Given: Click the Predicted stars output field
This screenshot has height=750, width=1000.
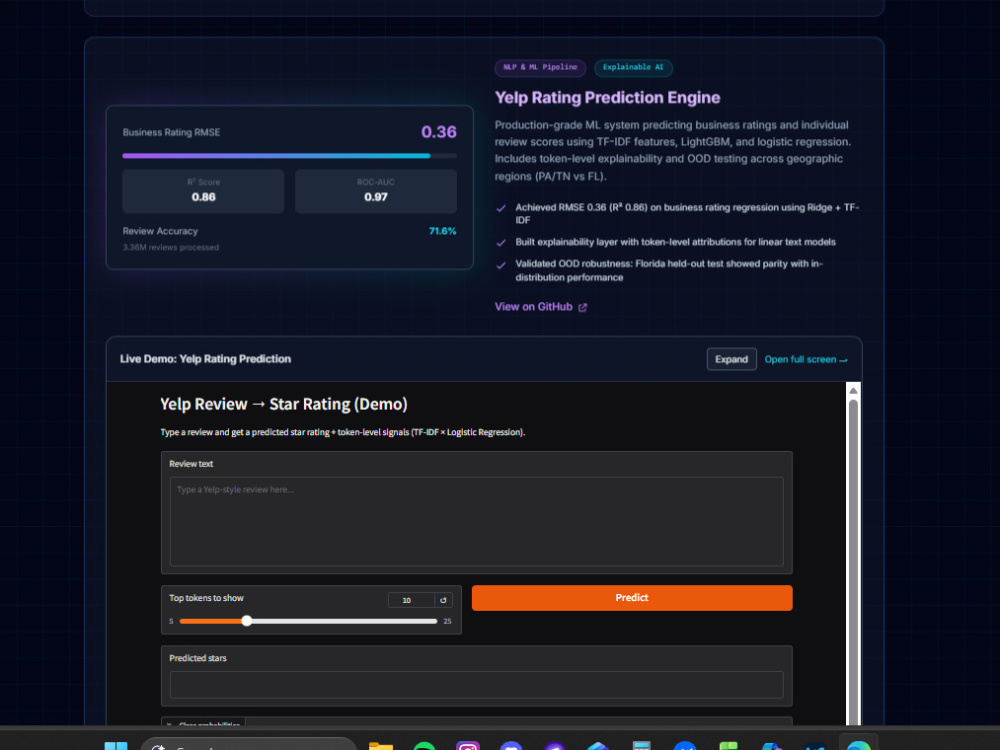Looking at the screenshot, I should (x=476, y=685).
